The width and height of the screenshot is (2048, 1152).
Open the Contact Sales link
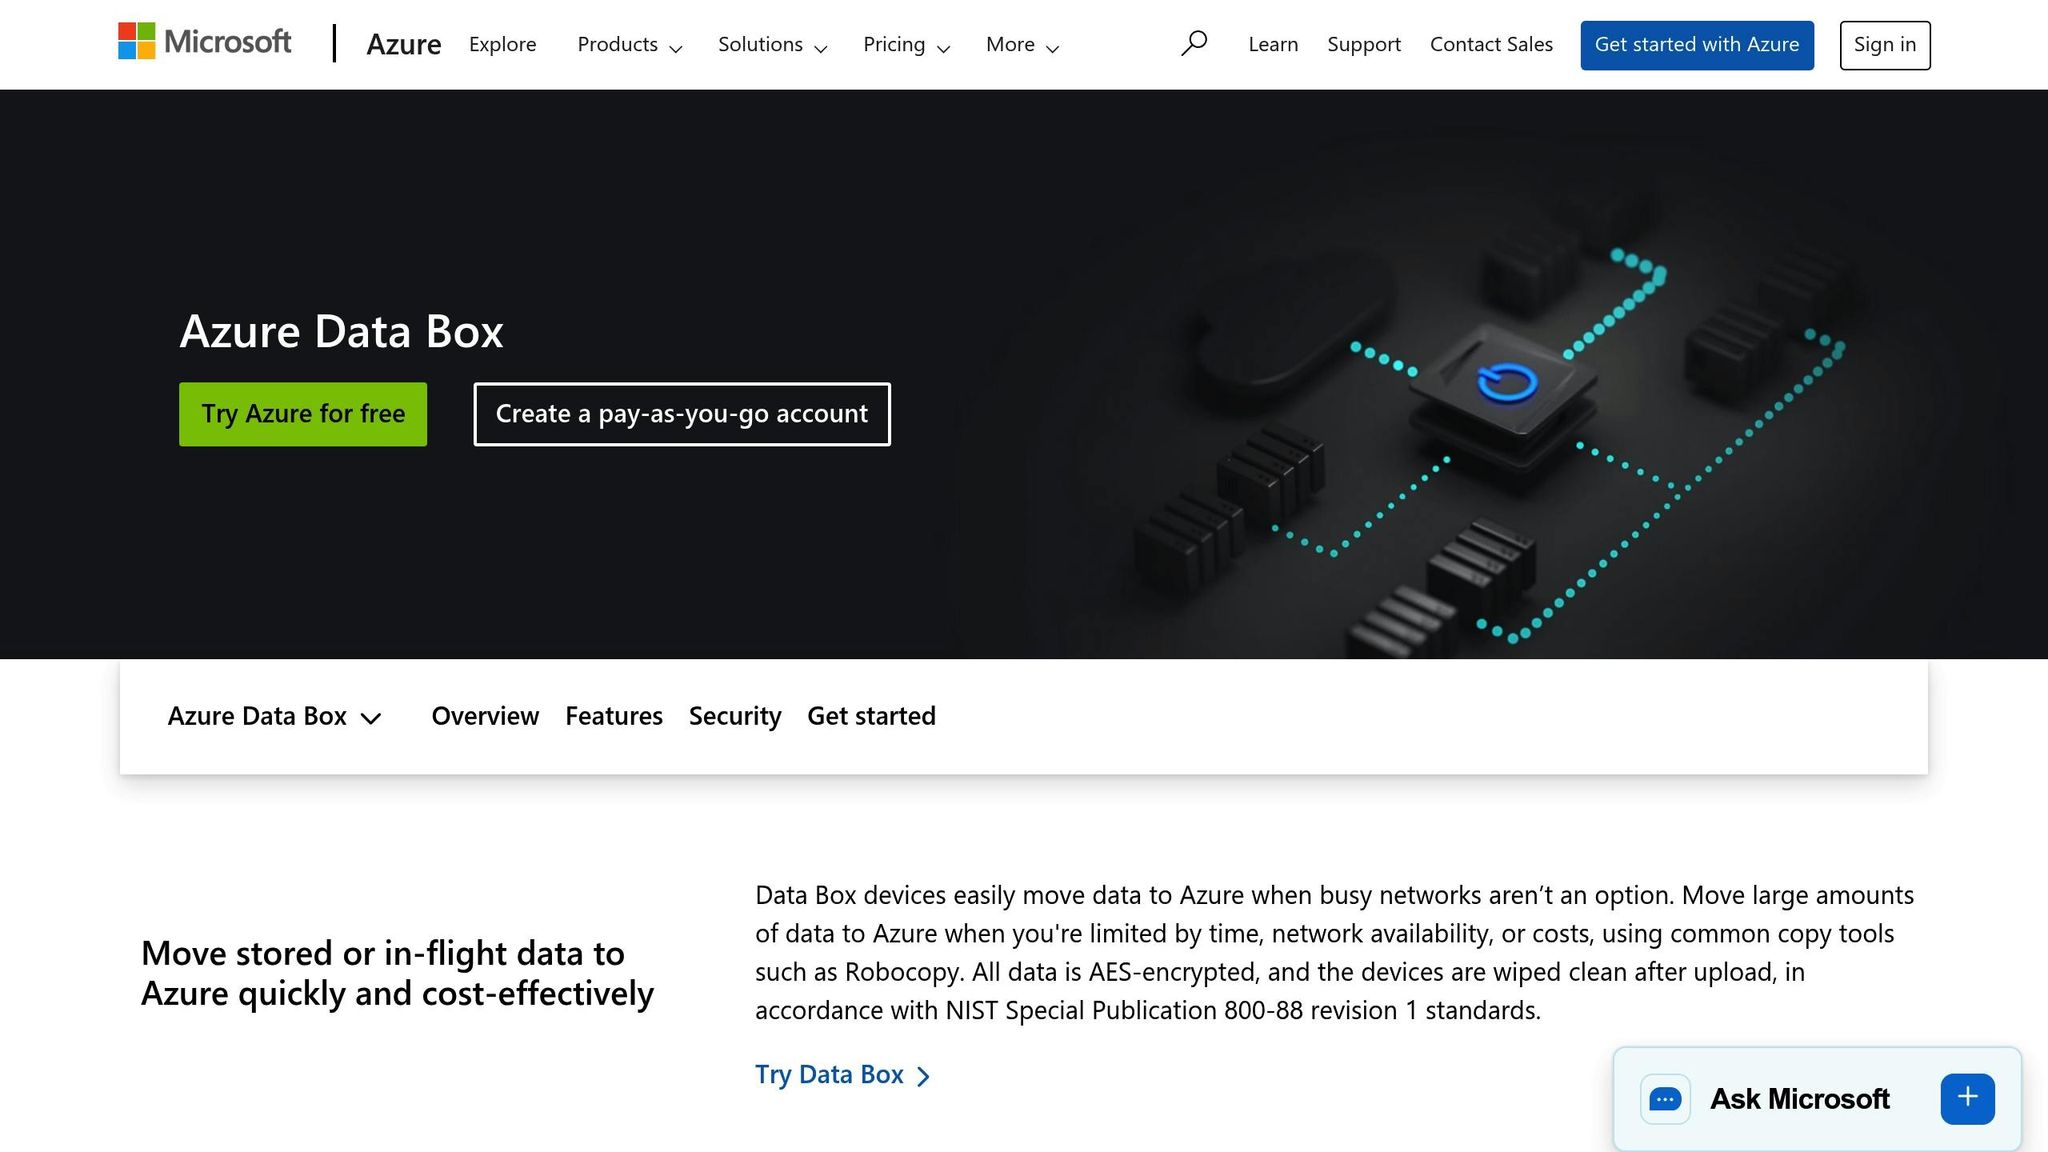pos(1491,44)
